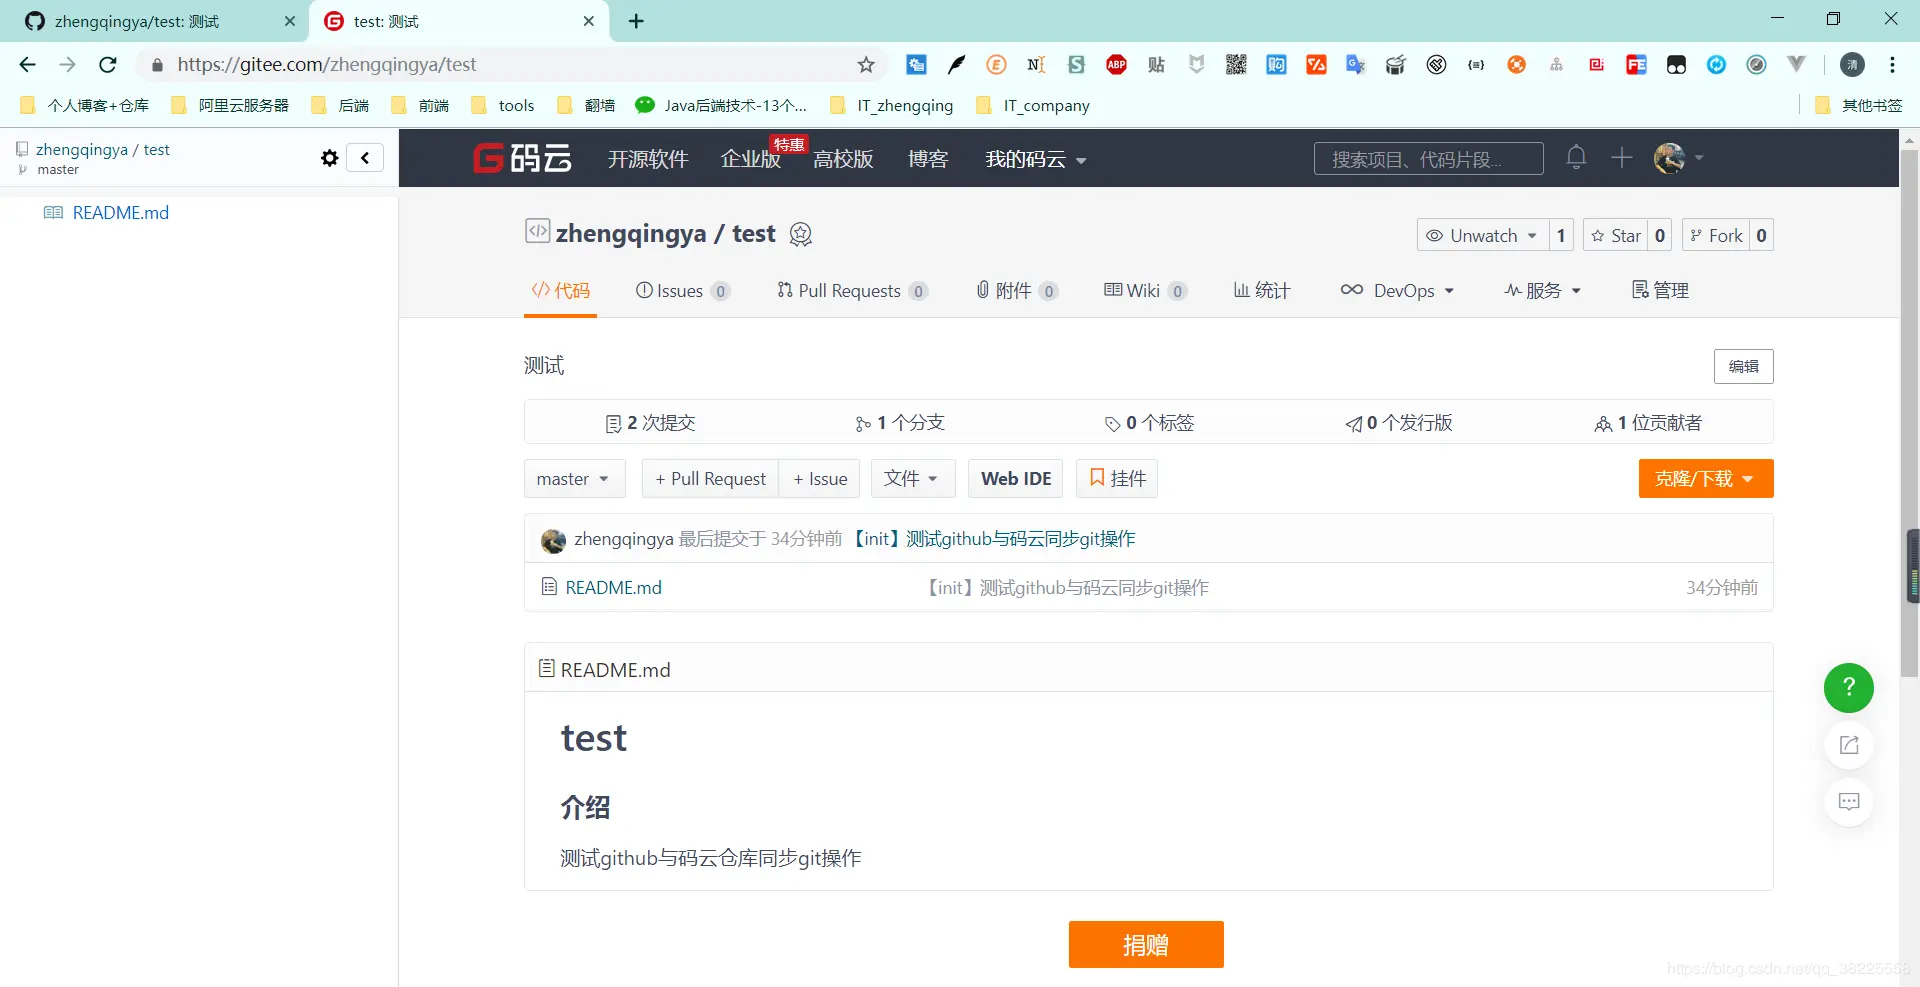Open the translate extension icon
Viewport: 1920px width, 987px height.
click(1356, 65)
